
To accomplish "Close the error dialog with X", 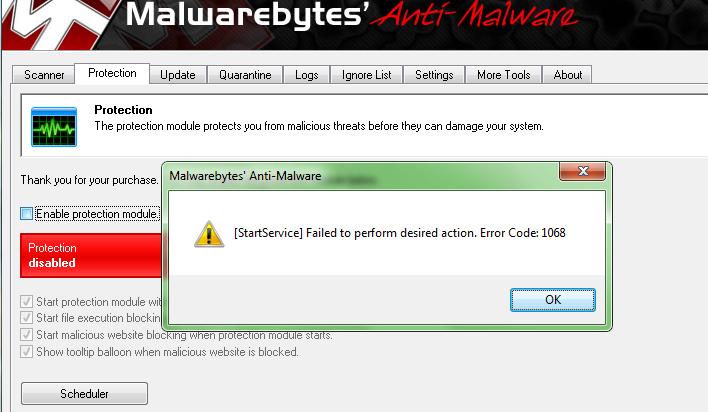I will 582,171.
